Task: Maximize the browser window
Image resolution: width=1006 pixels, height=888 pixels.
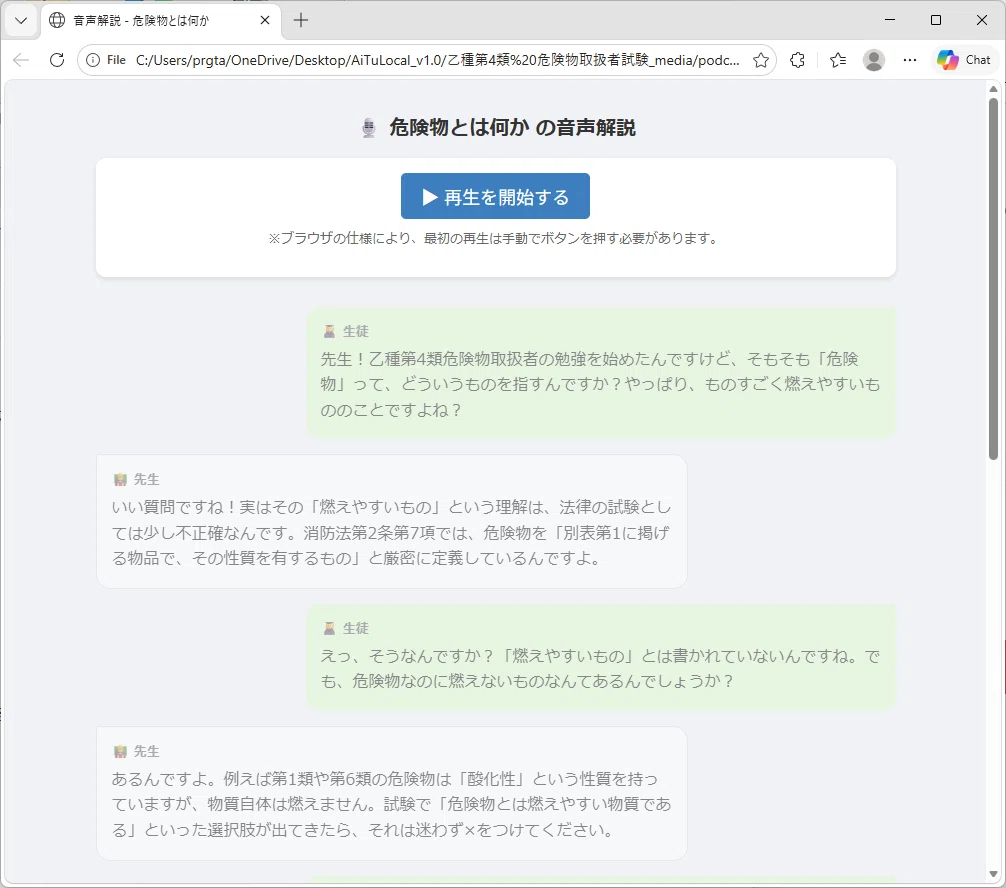Action: pos(936,20)
